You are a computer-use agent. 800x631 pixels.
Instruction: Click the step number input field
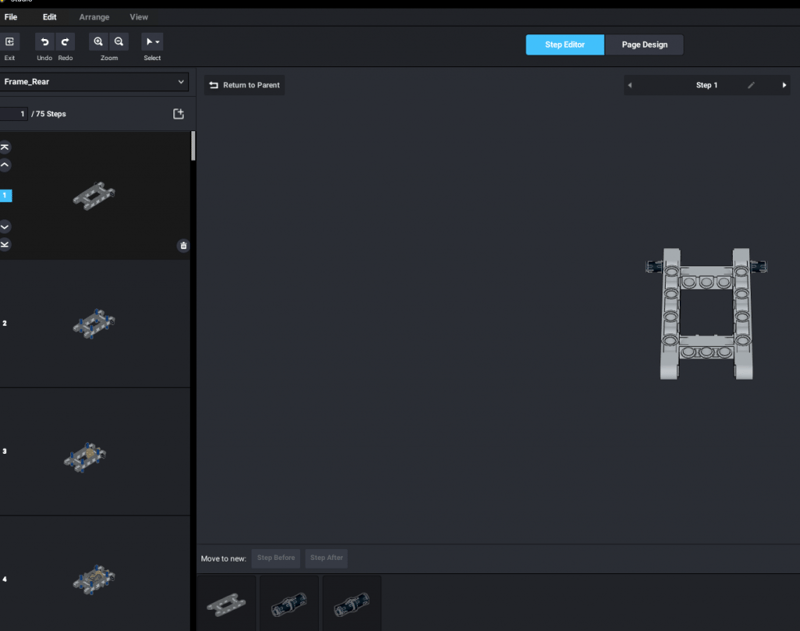13,114
